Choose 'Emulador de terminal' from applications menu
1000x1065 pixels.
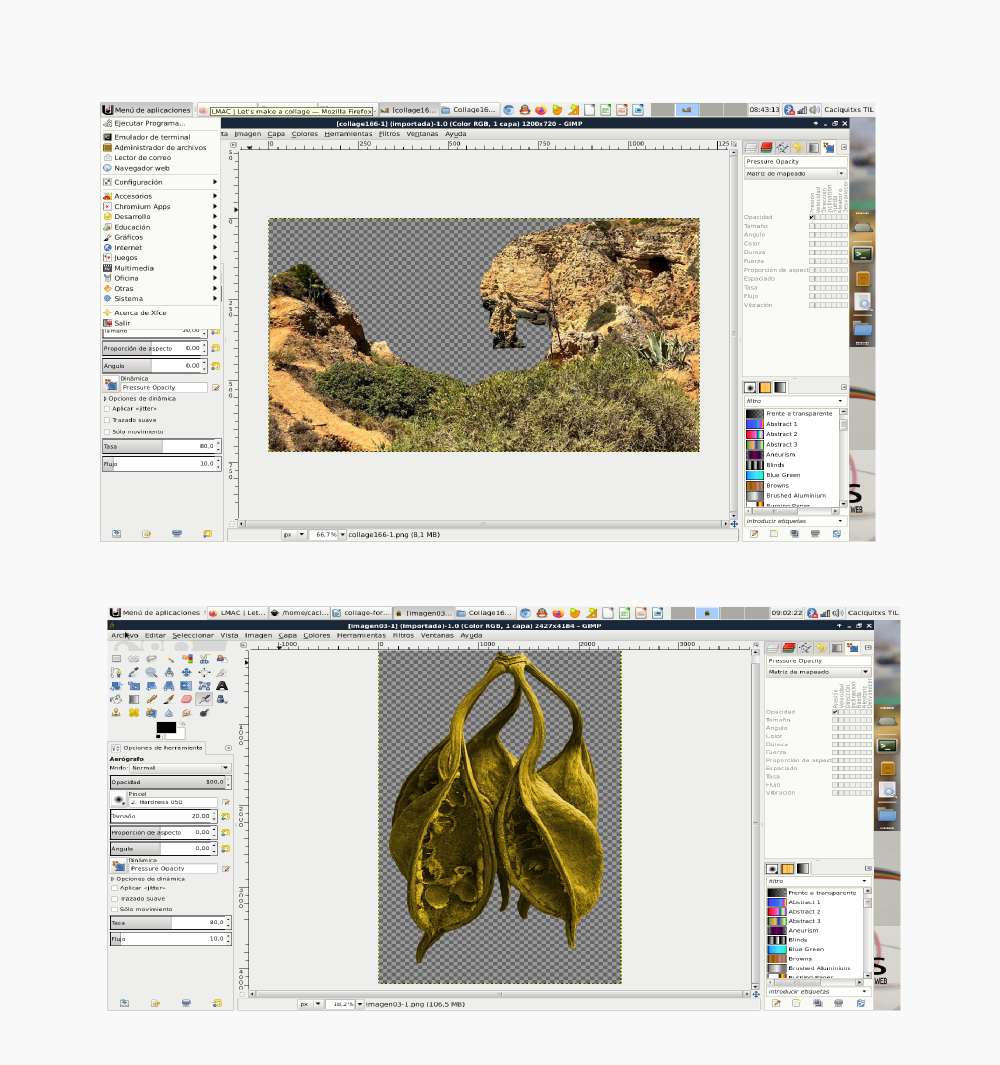click(x=161, y=137)
